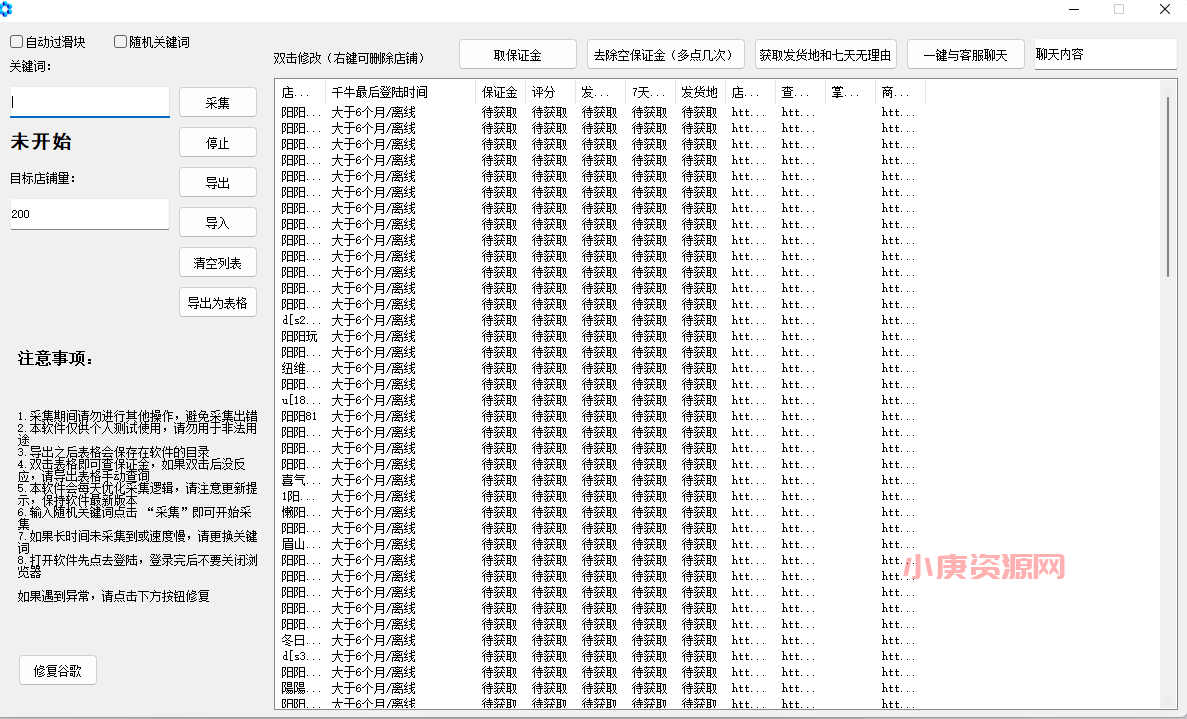Viewport: 1187px width, 719px height.
Task: Click inside the 关键词 input field
Action: click(x=90, y=101)
